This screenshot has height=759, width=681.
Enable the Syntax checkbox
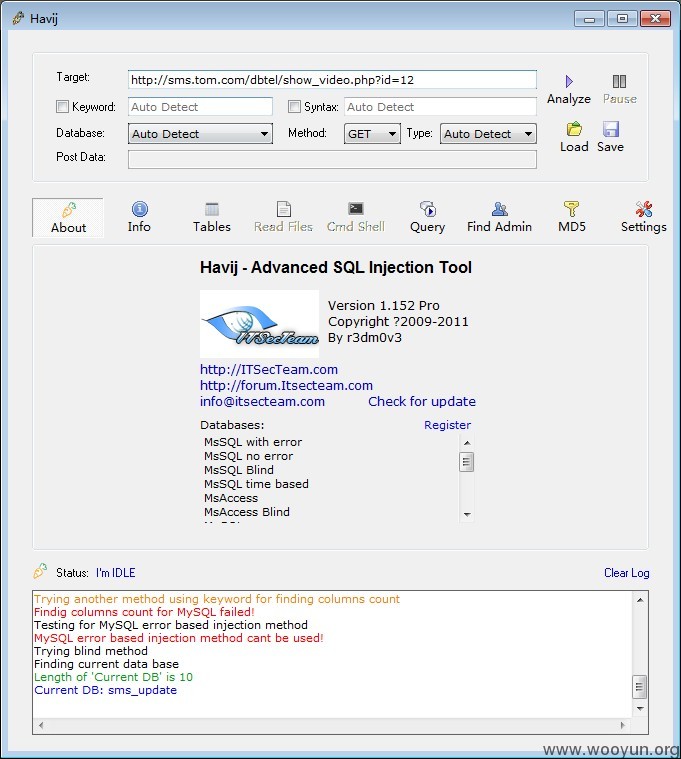tap(294, 106)
